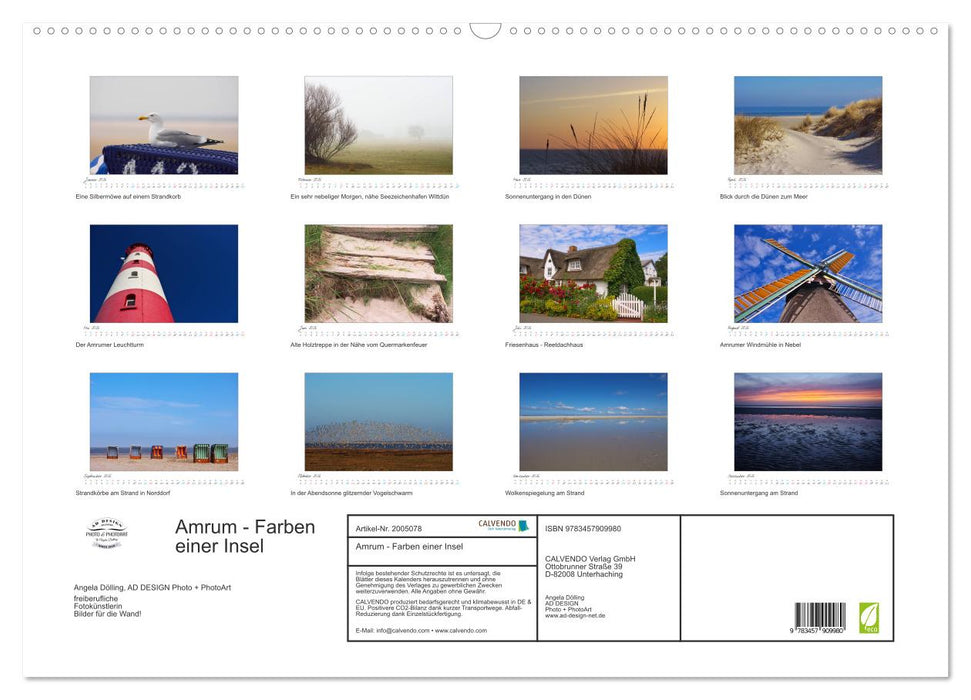
Task: Expand the old wooden stairs photo
Action: click(x=378, y=273)
